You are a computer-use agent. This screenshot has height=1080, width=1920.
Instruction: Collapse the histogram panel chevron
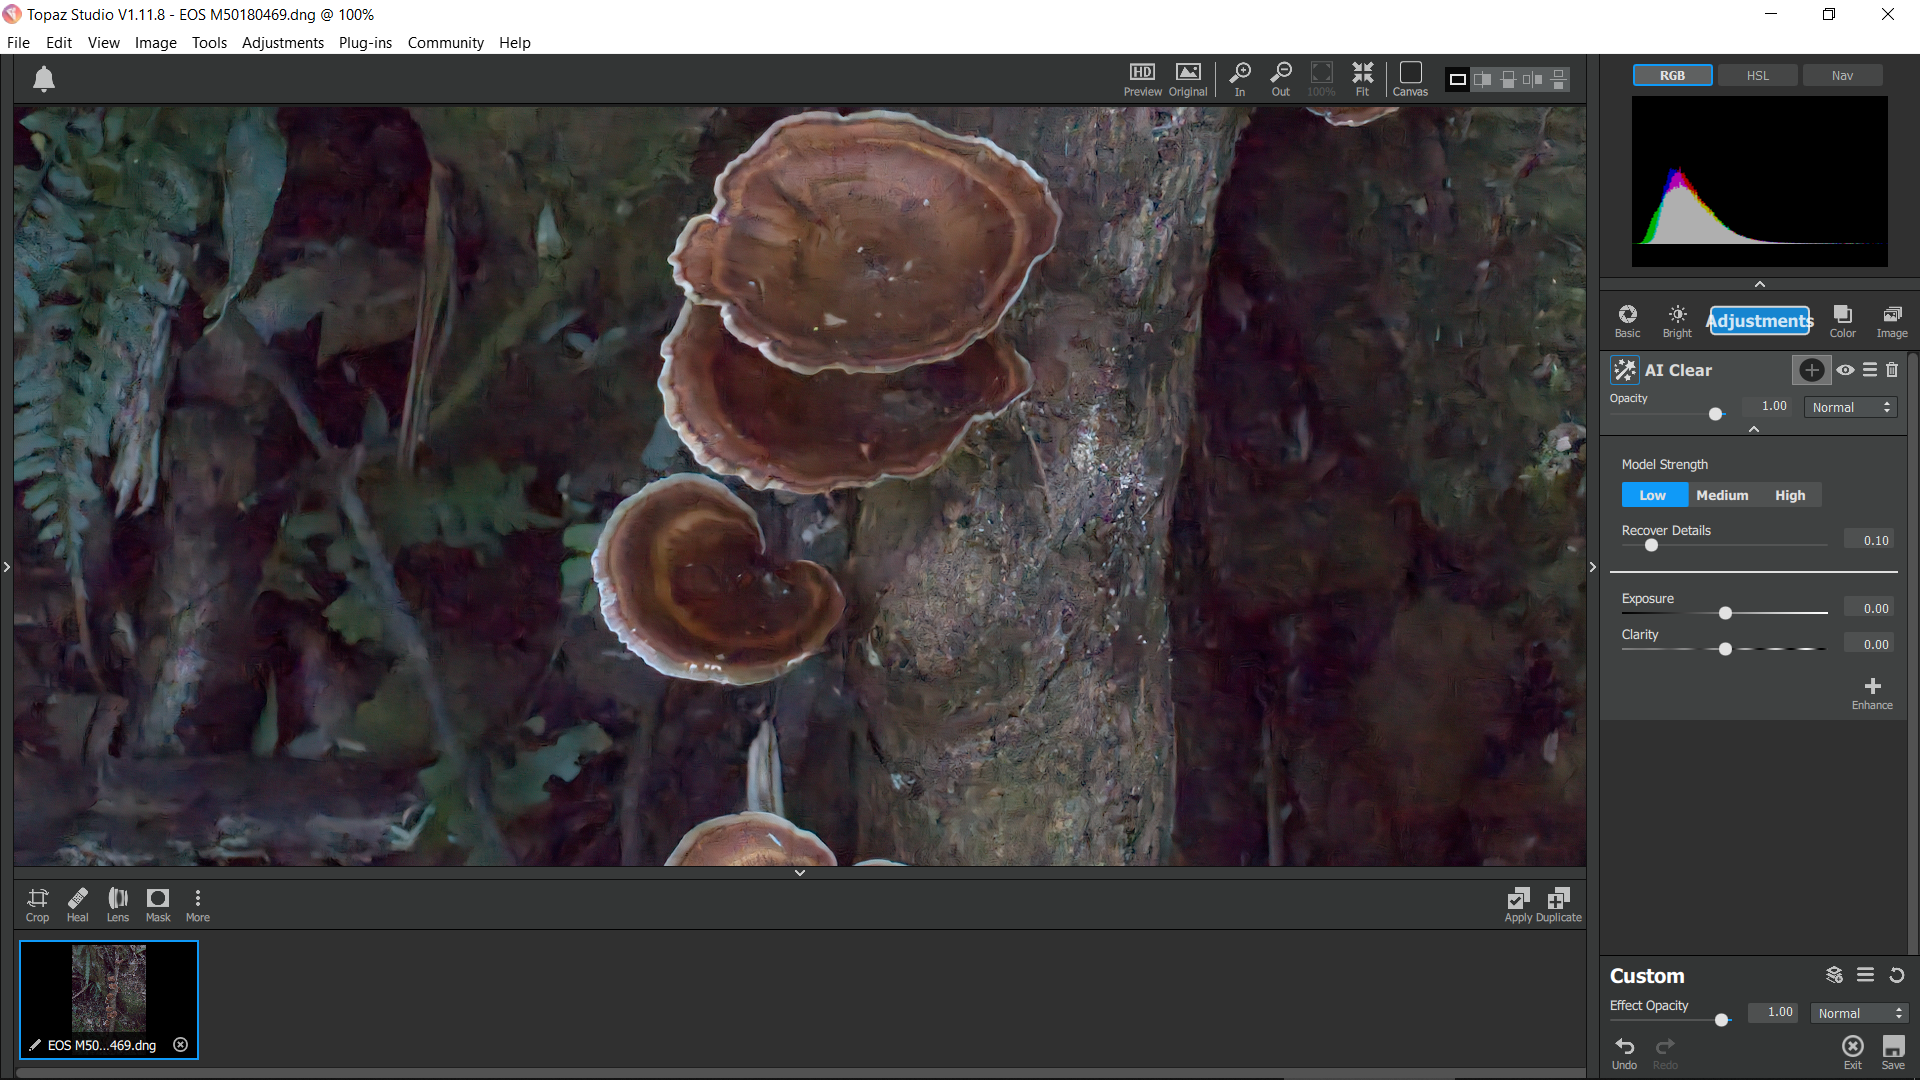click(x=1760, y=284)
